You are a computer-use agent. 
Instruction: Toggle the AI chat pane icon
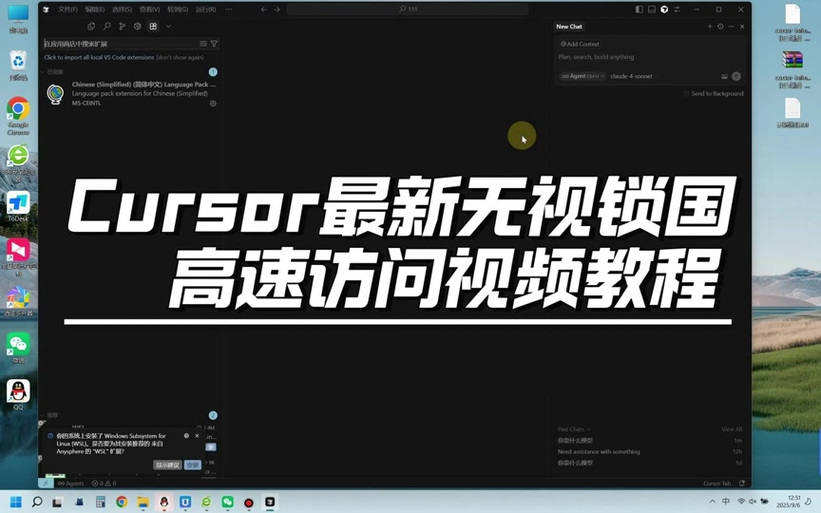click(x=664, y=9)
